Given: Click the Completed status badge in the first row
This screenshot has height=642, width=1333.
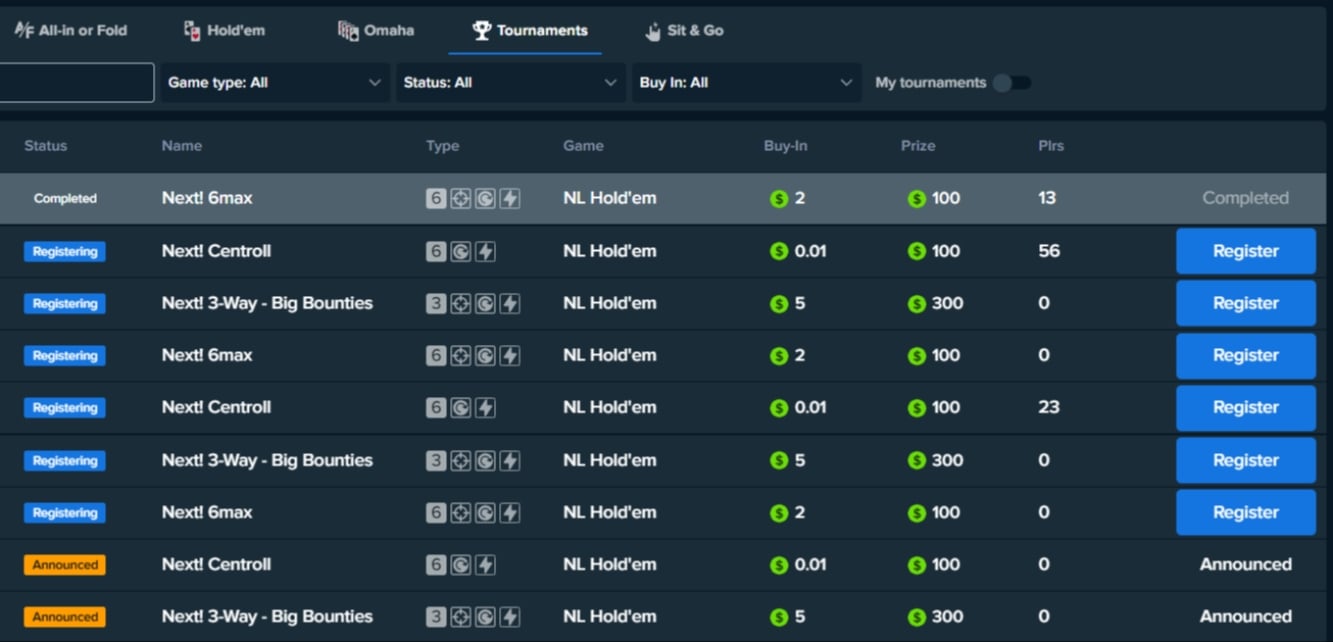Looking at the screenshot, I should (x=65, y=199).
